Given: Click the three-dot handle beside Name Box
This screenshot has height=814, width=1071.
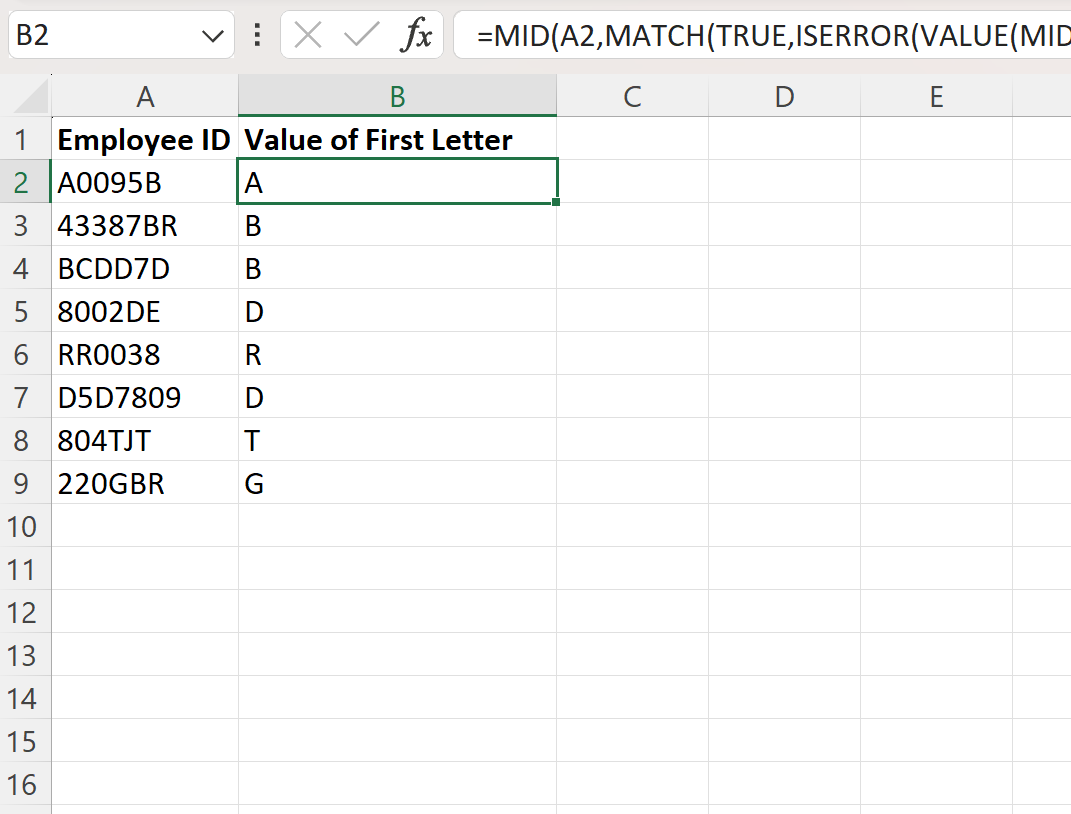Looking at the screenshot, I should (257, 34).
